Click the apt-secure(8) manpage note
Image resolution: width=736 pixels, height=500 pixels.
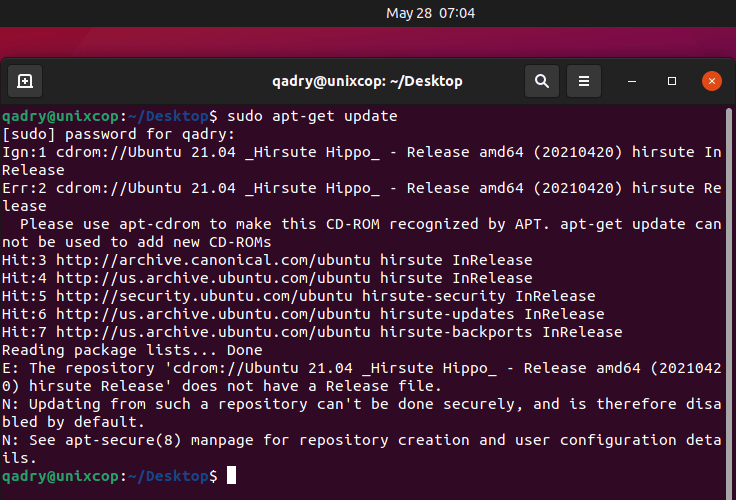click(361, 449)
